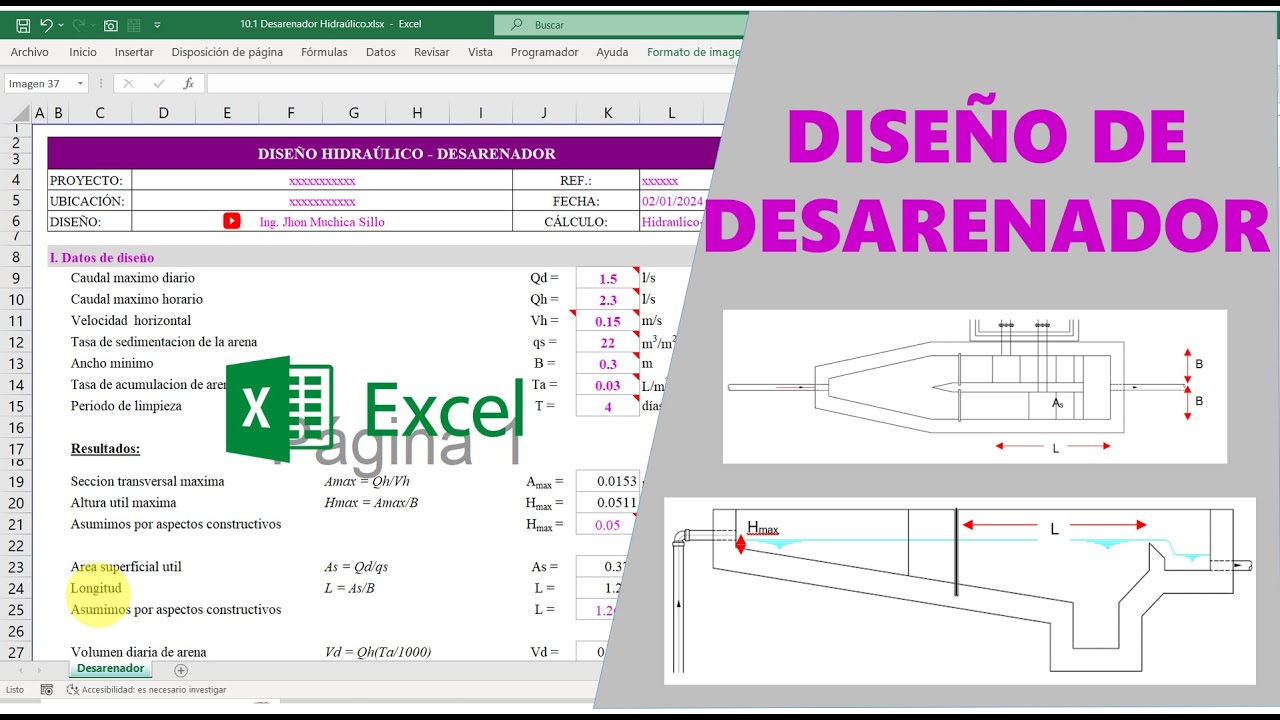Select row 21 header
Viewport: 1280px width, 720px height.
coord(16,524)
